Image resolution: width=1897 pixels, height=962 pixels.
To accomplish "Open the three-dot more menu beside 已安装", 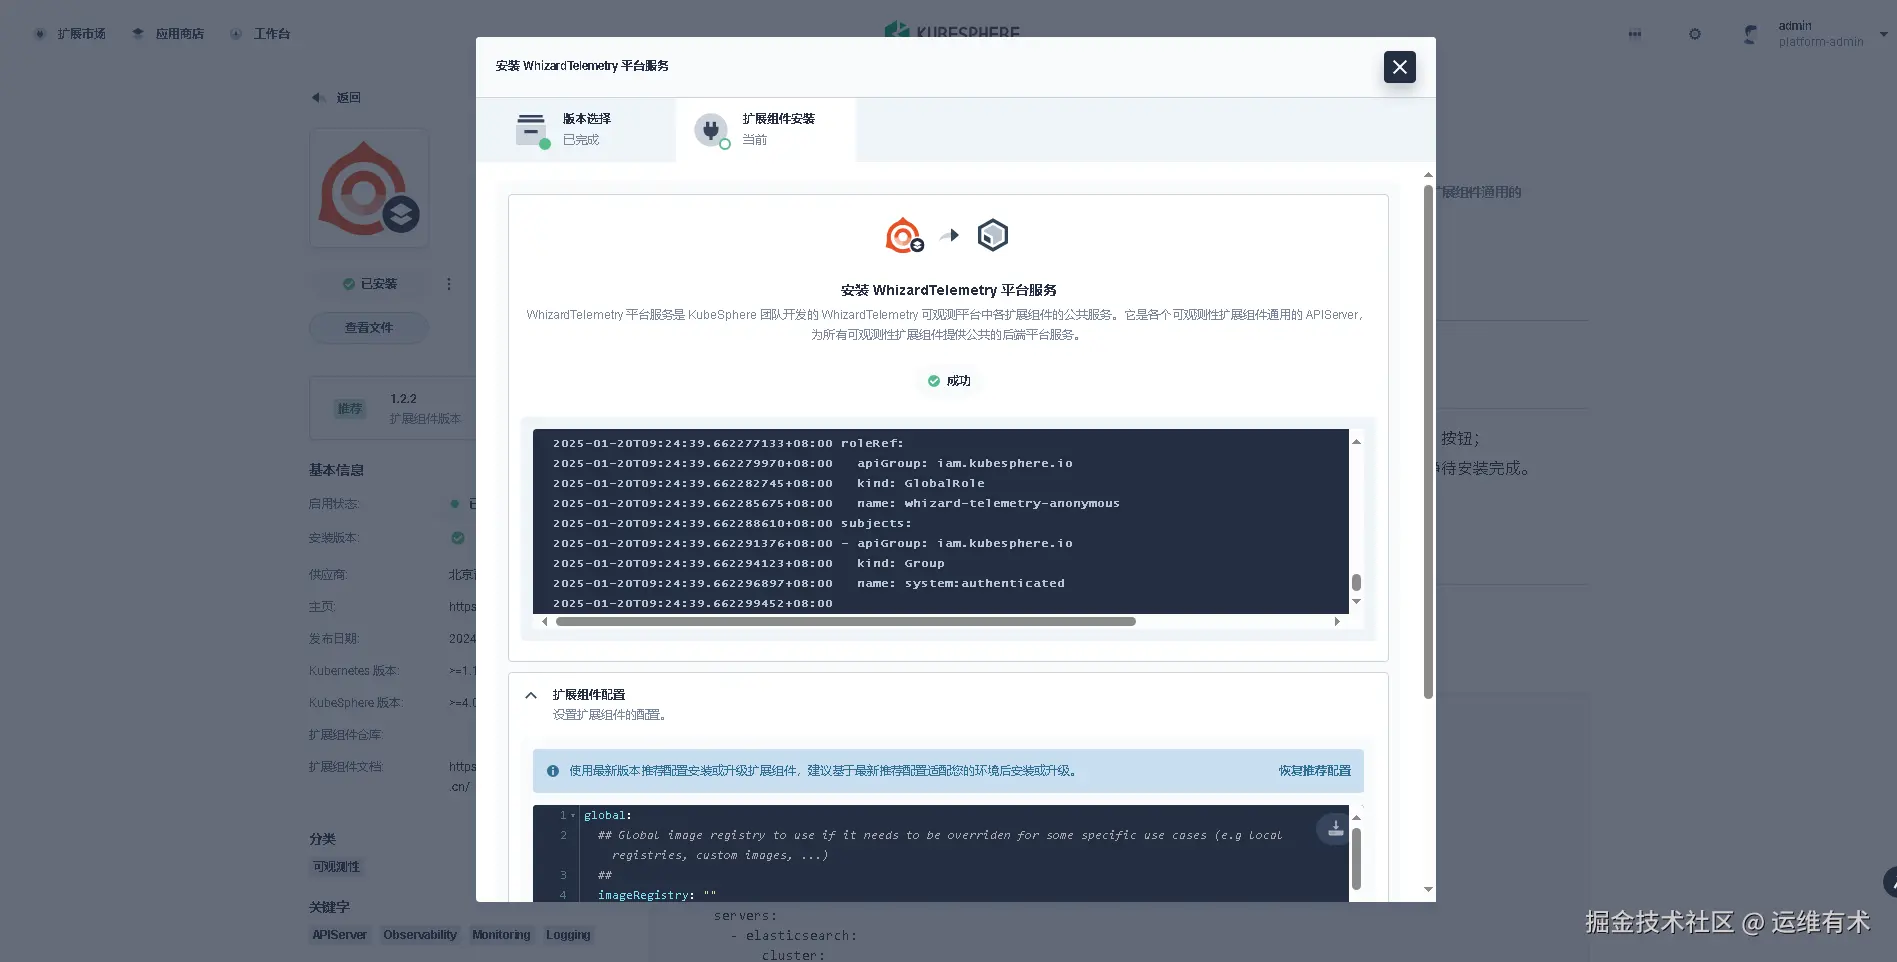I will pos(449,284).
